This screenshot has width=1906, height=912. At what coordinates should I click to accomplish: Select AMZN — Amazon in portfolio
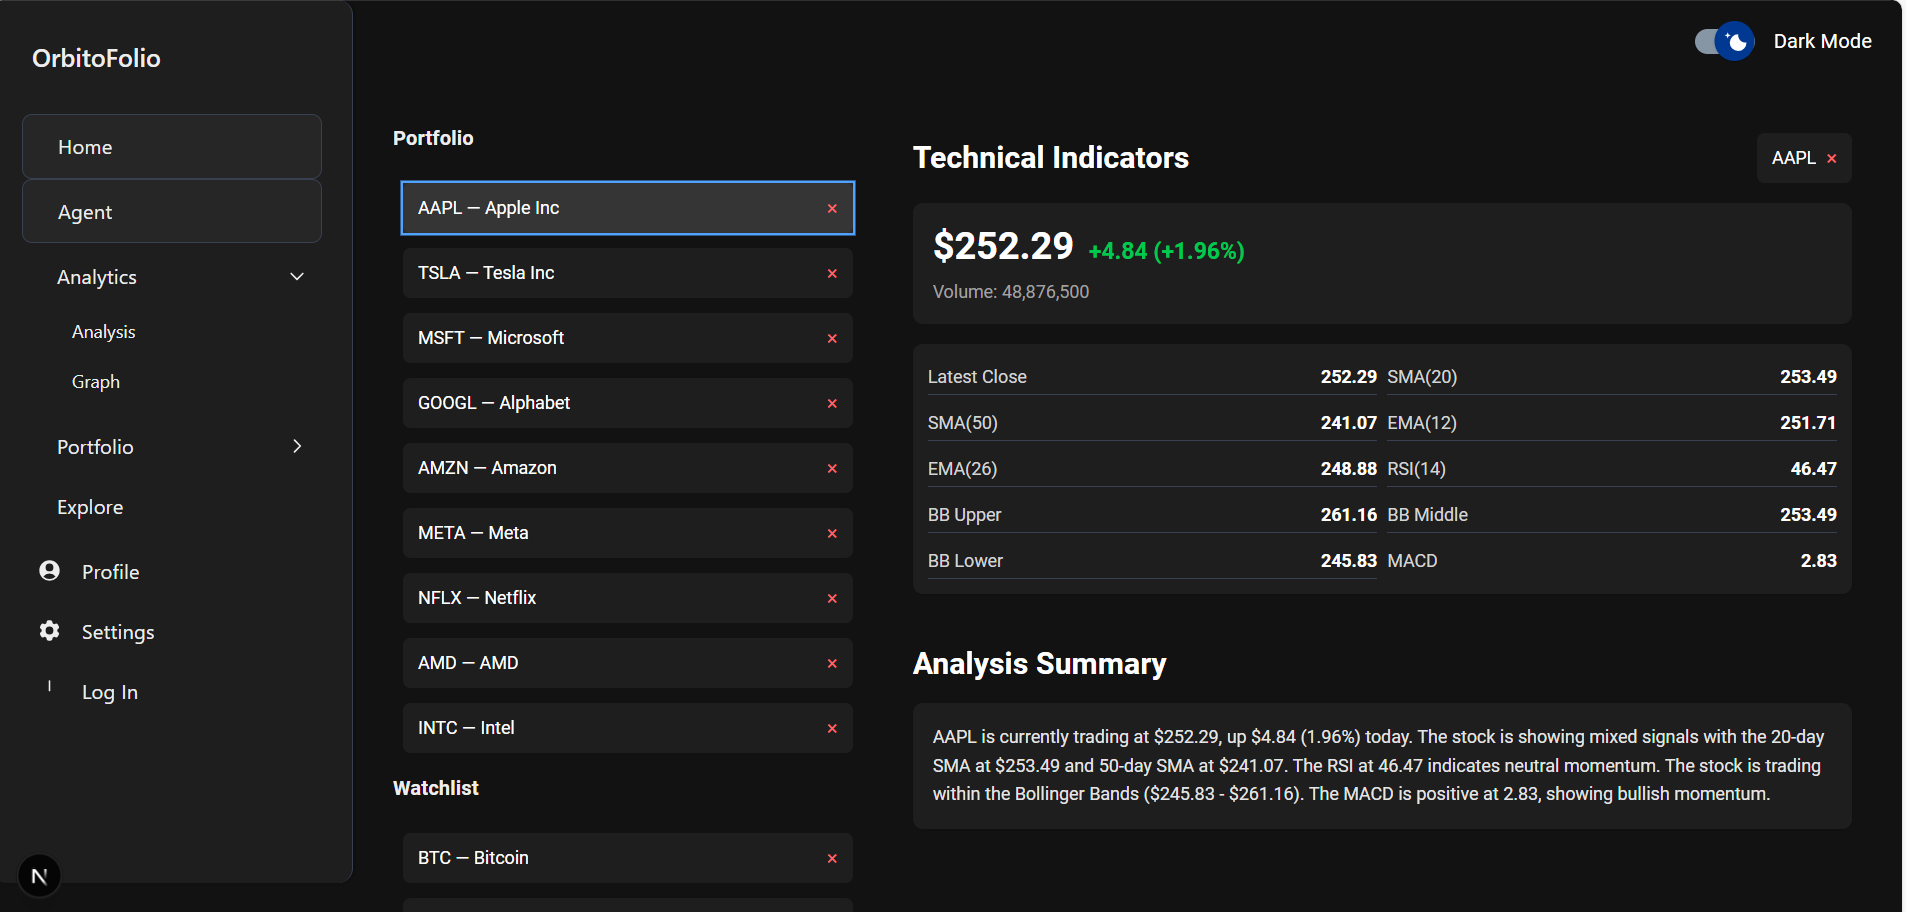628,468
